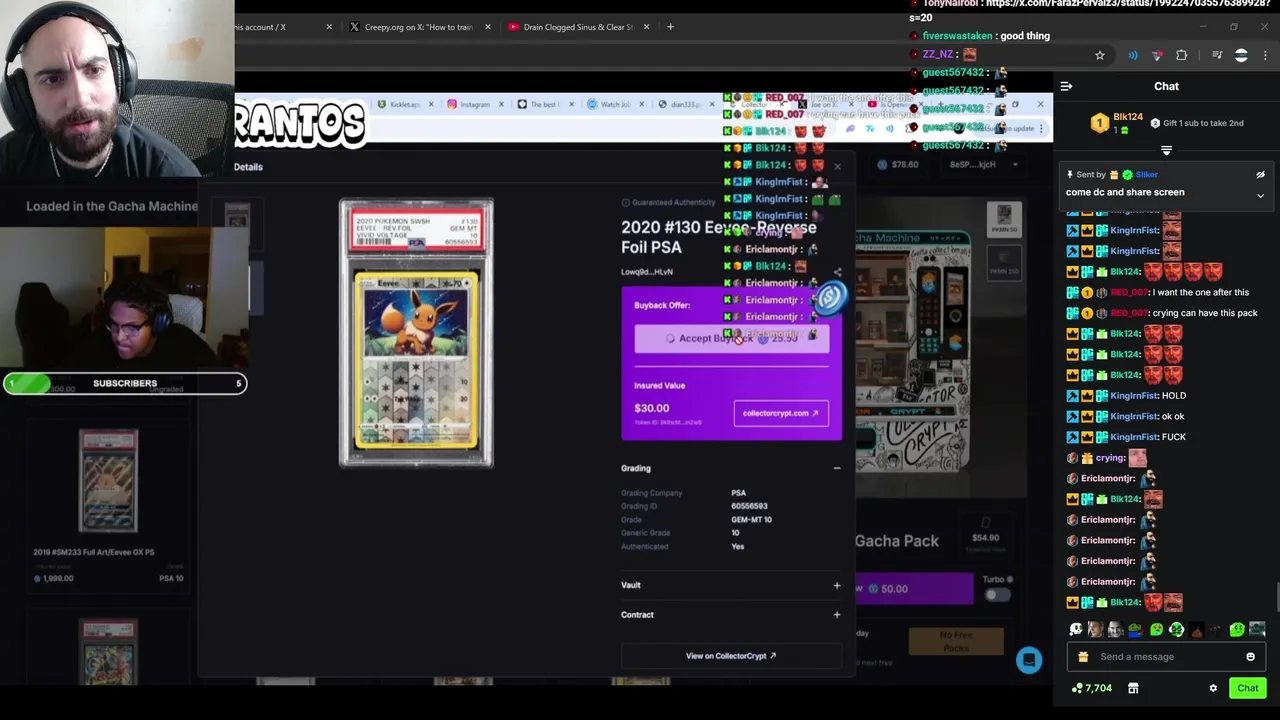1280x720 pixels.
Task: Expand the Contract section
Action: click(836, 615)
